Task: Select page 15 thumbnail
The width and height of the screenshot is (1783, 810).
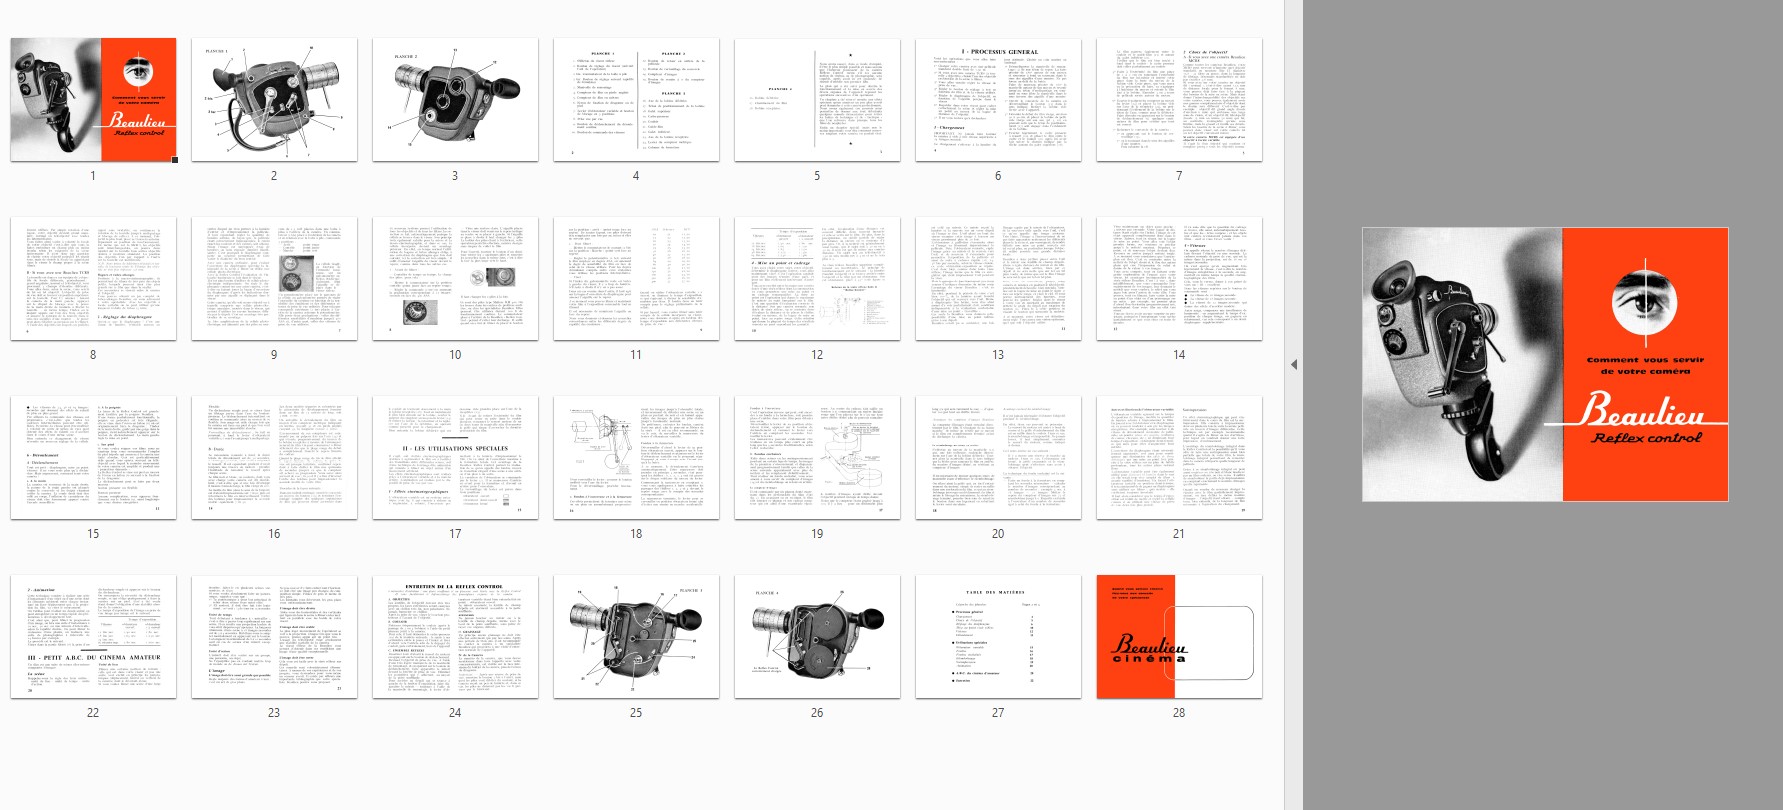Action: click(93, 458)
